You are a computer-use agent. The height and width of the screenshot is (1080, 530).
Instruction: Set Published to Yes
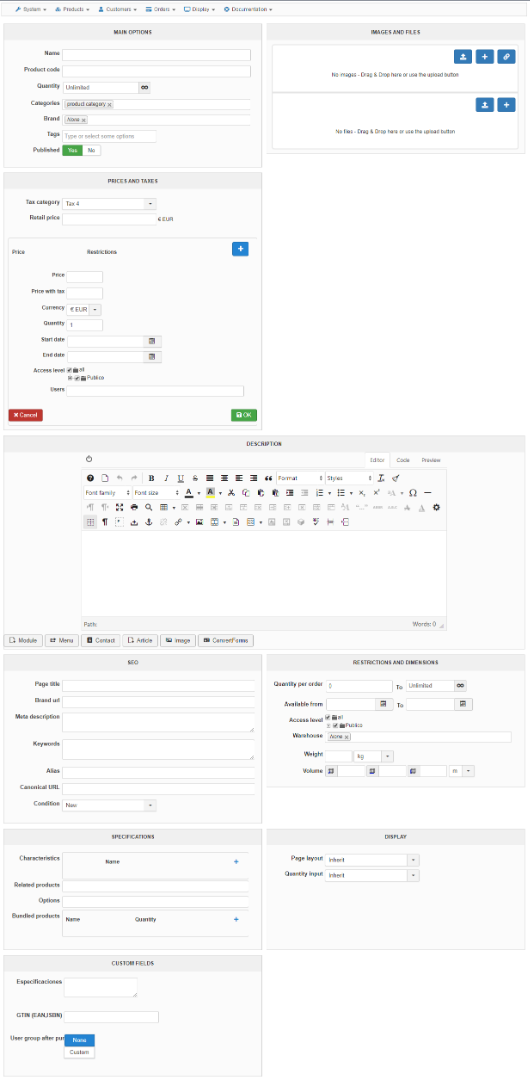72,150
